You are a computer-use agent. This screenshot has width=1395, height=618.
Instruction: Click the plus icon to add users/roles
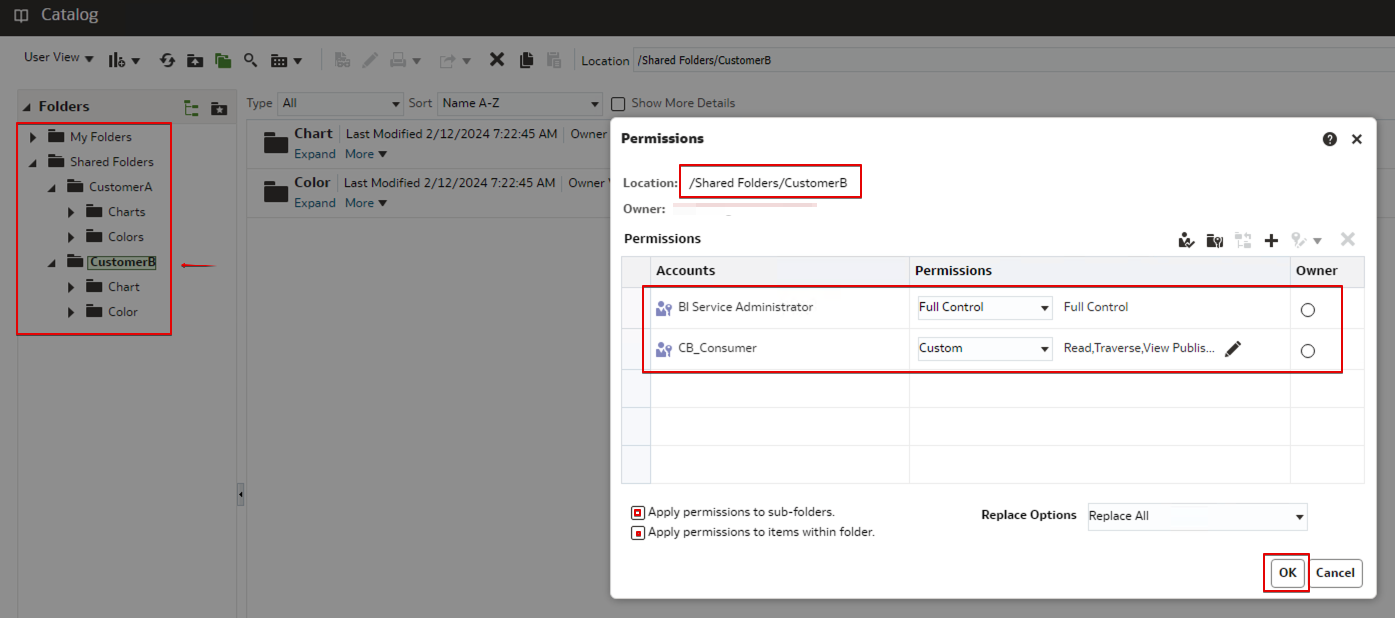click(x=1272, y=240)
